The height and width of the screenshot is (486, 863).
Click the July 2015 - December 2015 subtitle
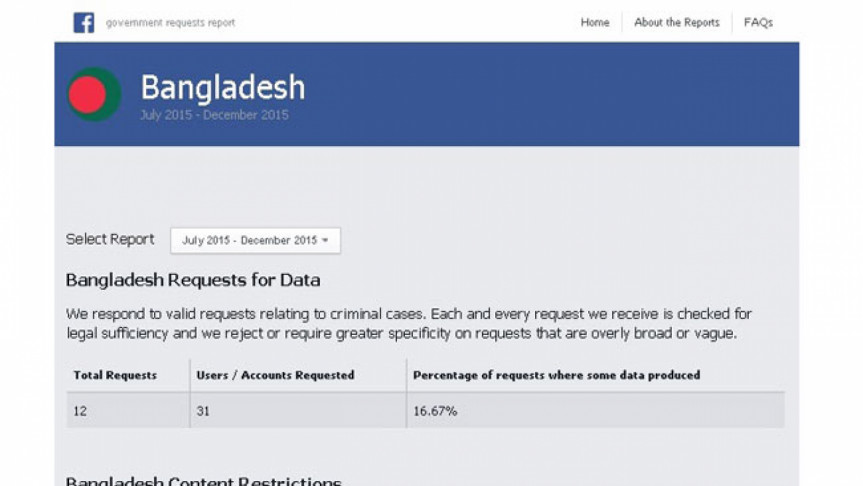(214, 115)
